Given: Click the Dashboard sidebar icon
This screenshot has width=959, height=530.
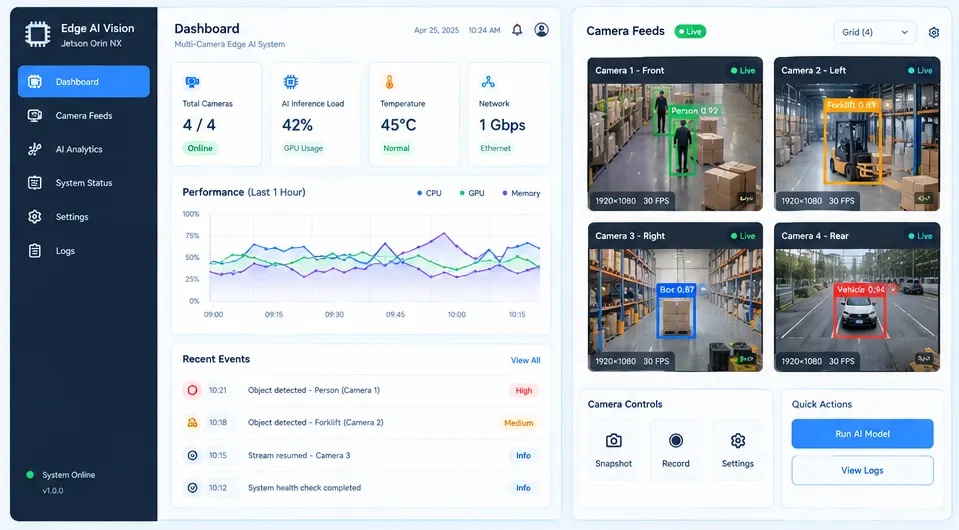Looking at the screenshot, I should (x=35, y=81).
